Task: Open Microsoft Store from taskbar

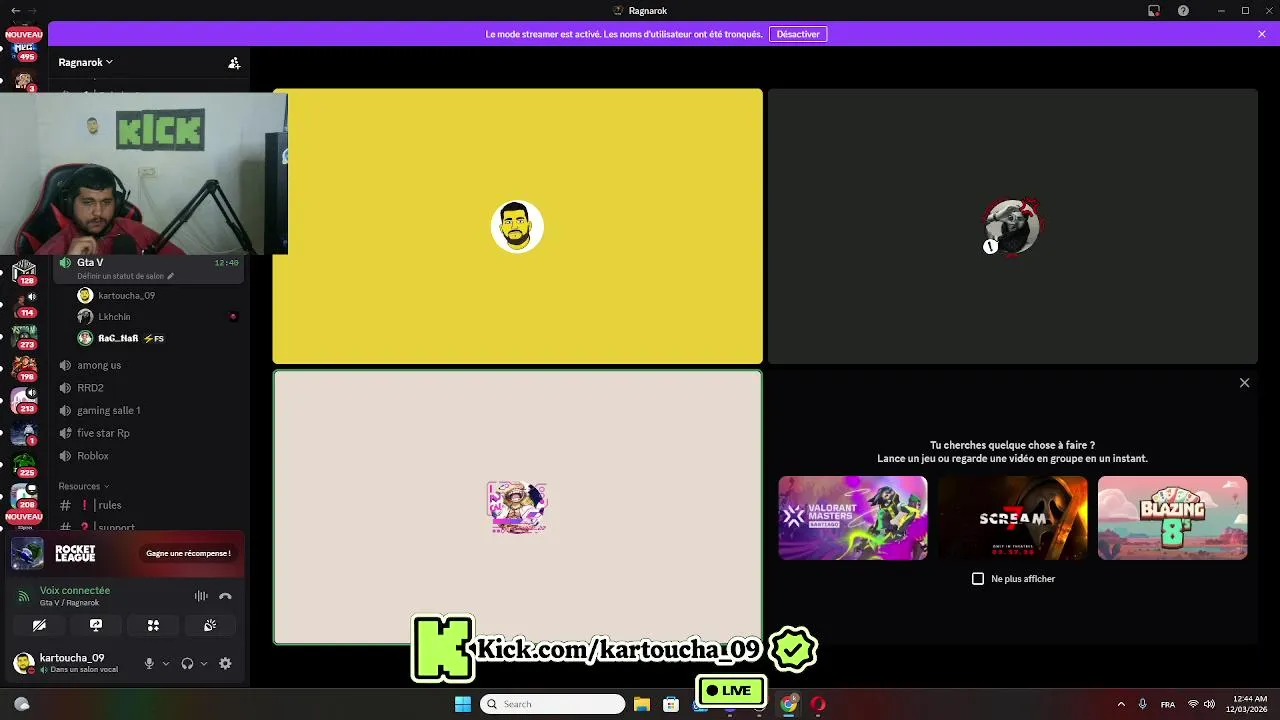Action: pos(671,704)
